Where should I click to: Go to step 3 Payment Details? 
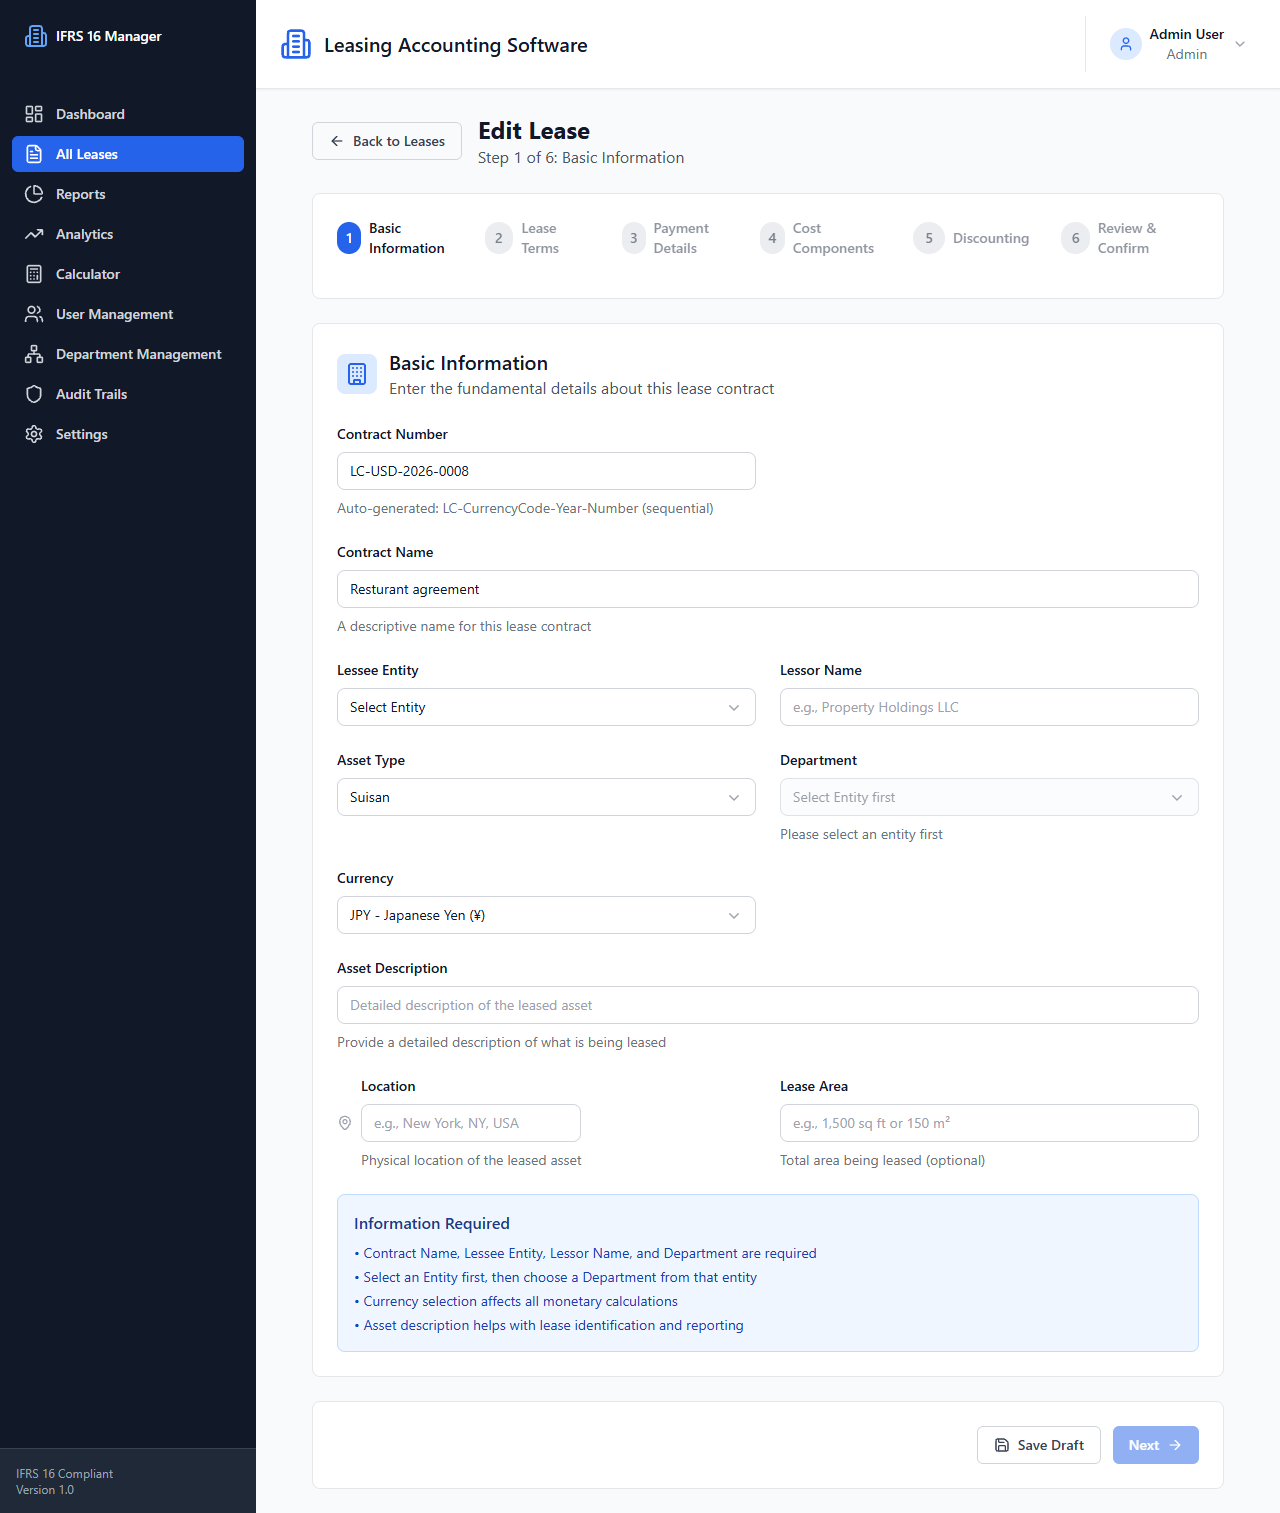(665, 238)
